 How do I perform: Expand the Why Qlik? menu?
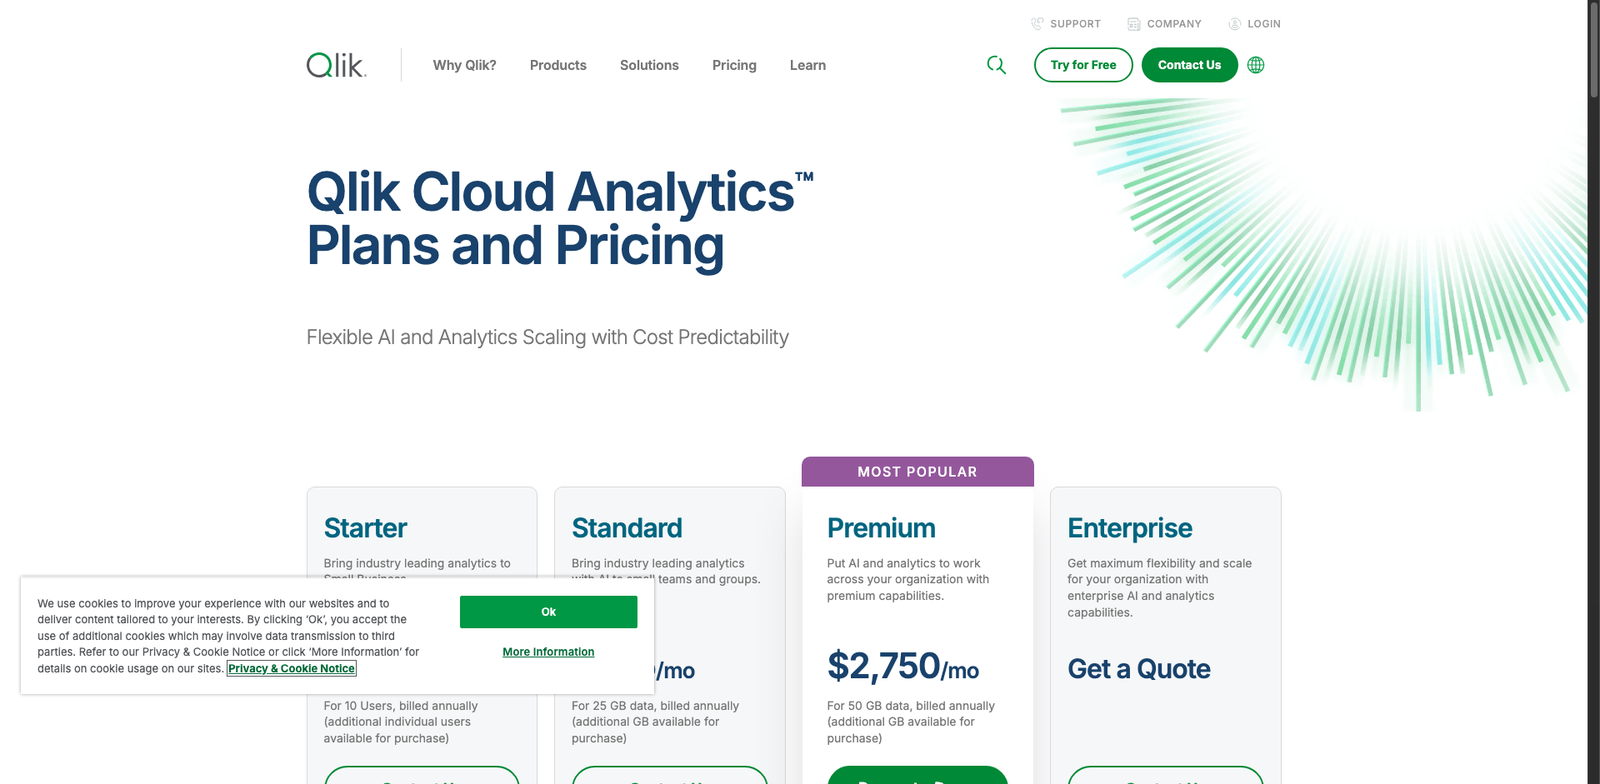464,64
